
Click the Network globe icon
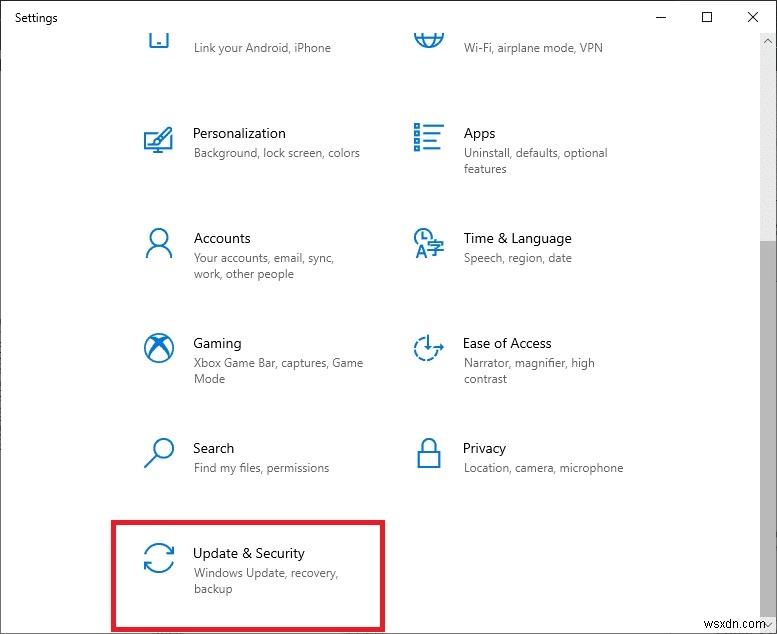click(428, 40)
